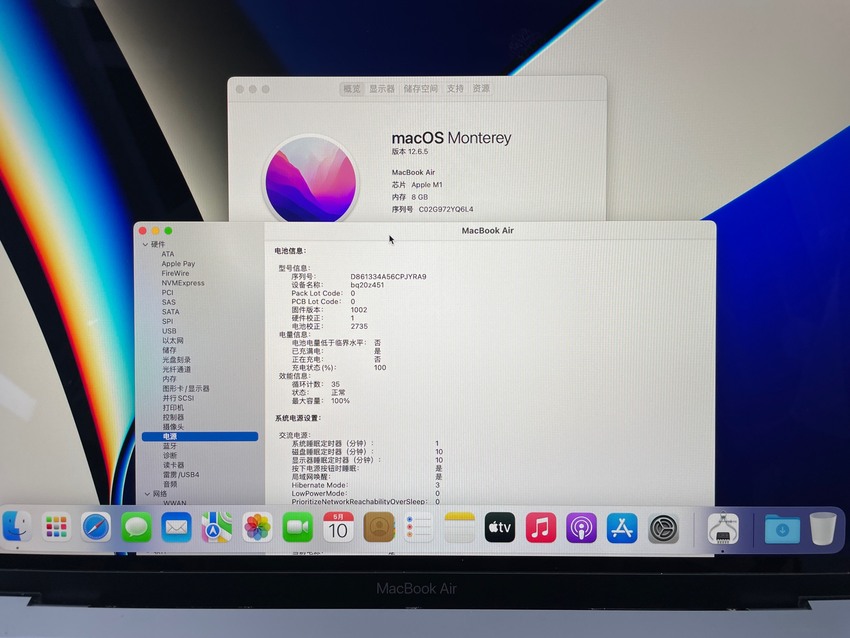Select SAS in sidebar
The height and width of the screenshot is (638, 850).
coord(169,302)
